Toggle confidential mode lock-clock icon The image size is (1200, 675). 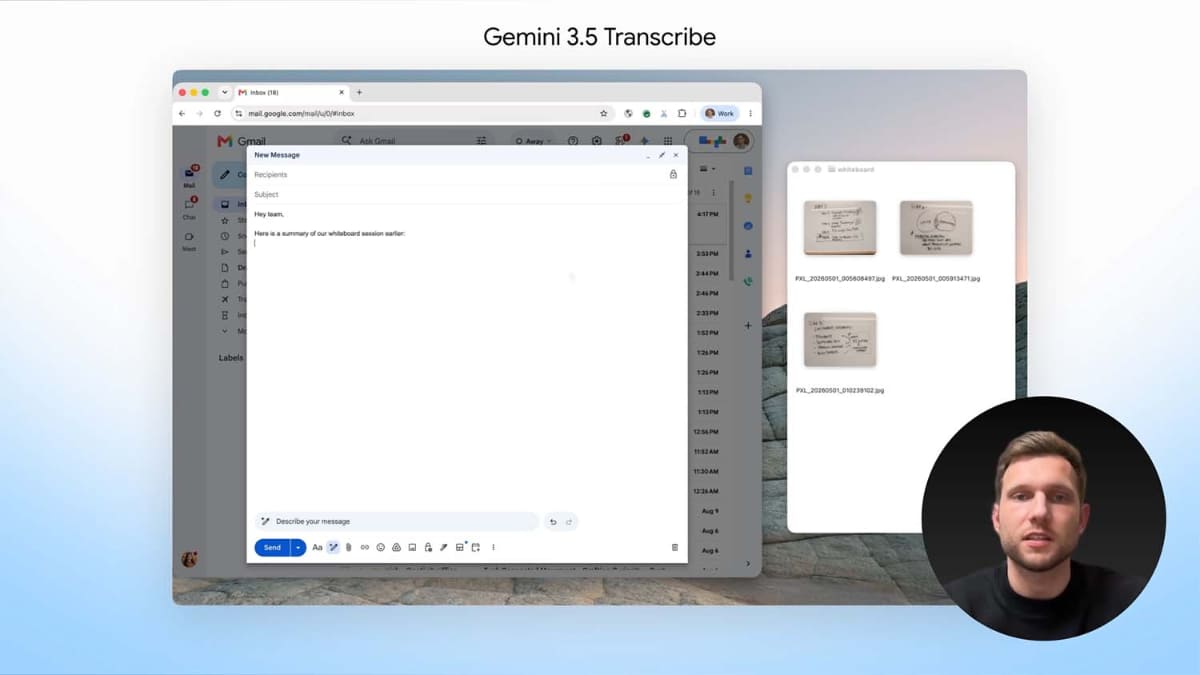pos(428,547)
